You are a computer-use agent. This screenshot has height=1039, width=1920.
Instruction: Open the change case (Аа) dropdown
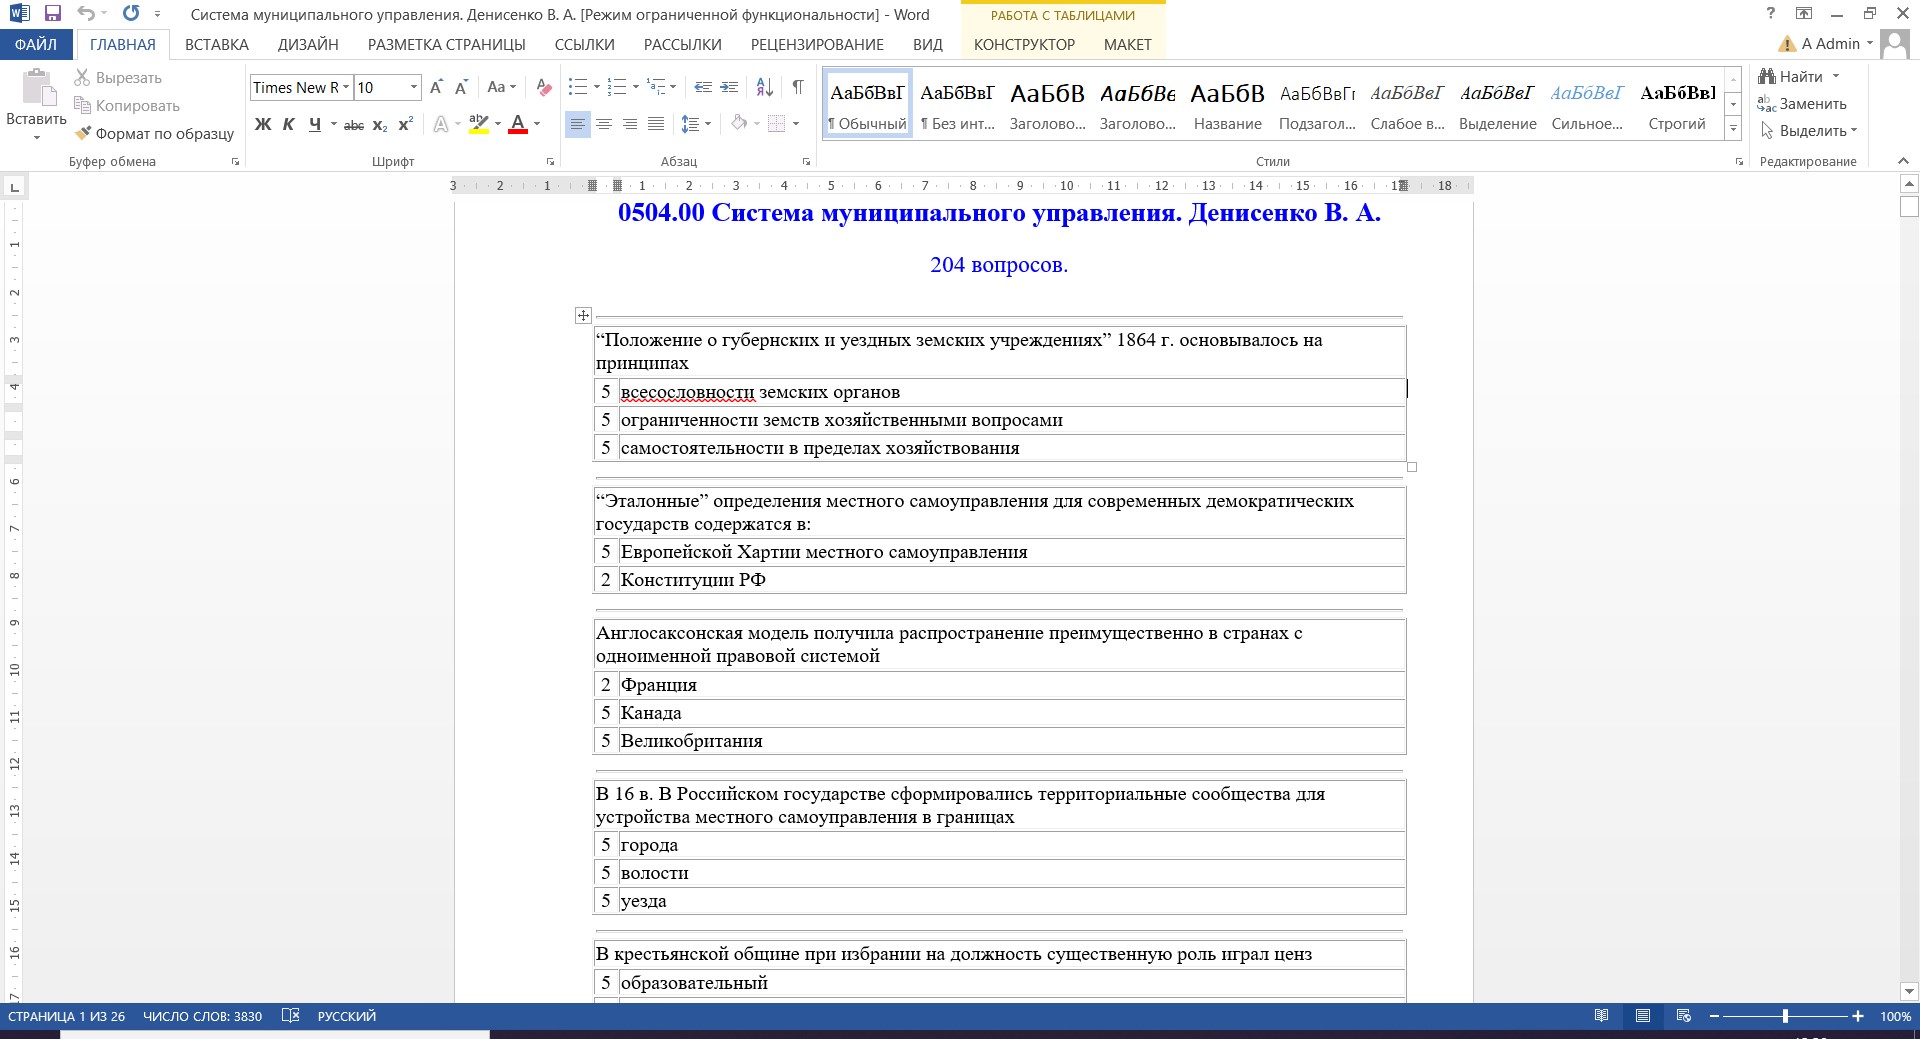coord(501,88)
